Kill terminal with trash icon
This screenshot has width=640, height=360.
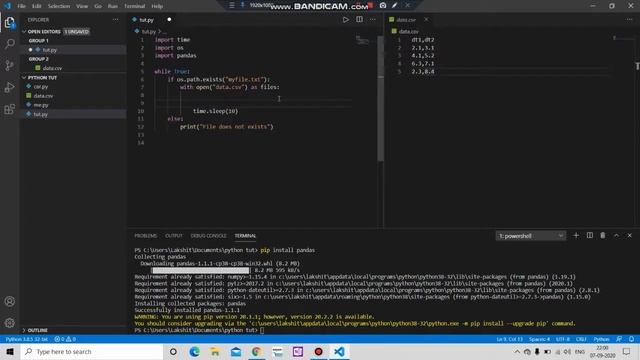[602, 236]
